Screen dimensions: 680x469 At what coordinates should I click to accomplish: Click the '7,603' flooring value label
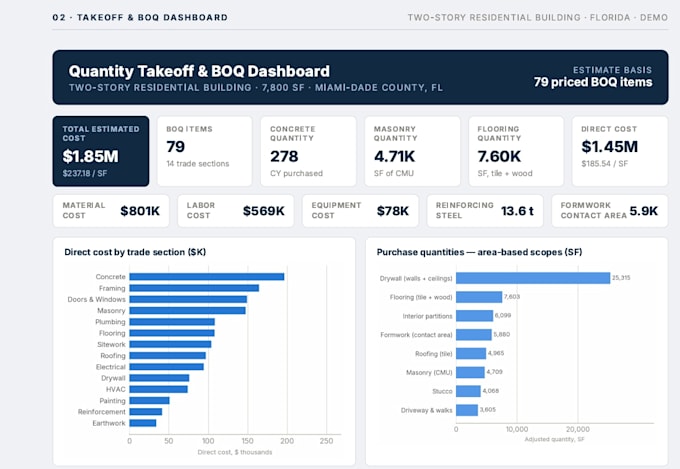pyautogui.click(x=512, y=297)
